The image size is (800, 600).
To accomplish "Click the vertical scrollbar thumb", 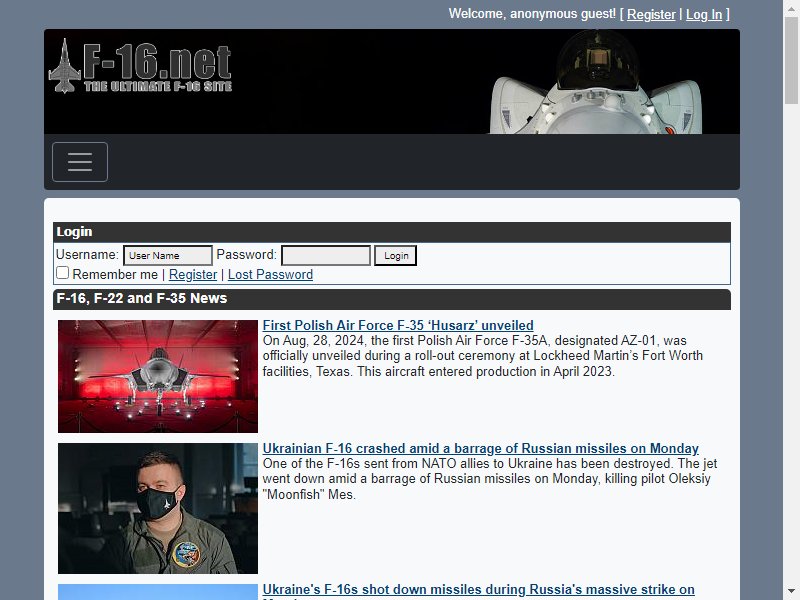I will 791,60.
